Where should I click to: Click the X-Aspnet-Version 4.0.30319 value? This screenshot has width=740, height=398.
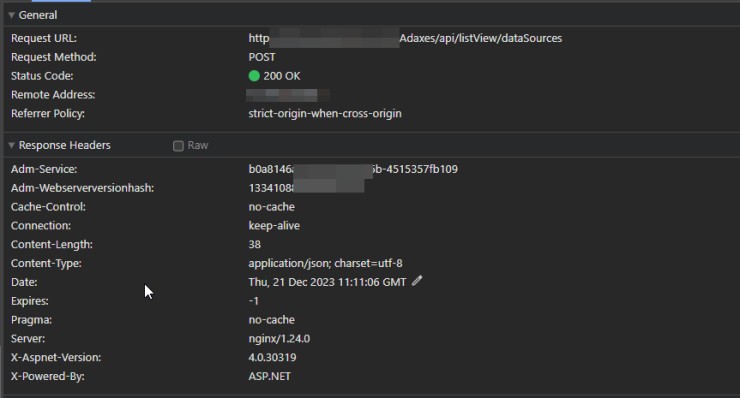[x=272, y=357]
